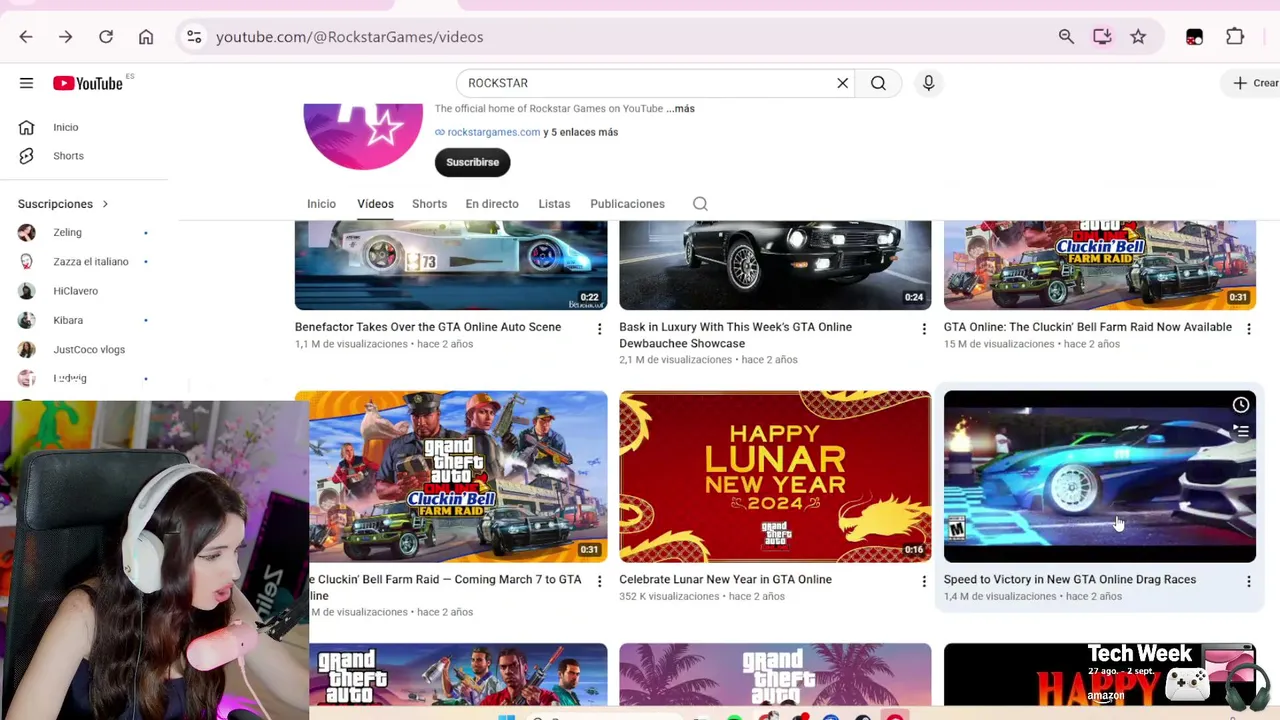Screen dimensions: 1280x720
Task: Open the En directo tab
Action: pos(492,204)
